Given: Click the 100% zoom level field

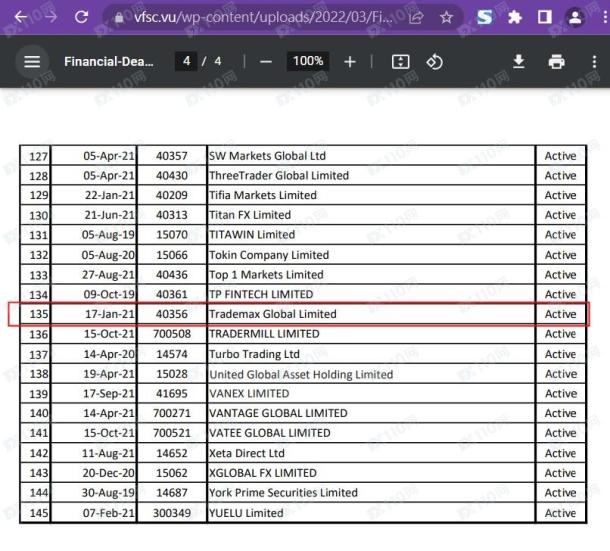Looking at the screenshot, I should click(x=308, y=61).
